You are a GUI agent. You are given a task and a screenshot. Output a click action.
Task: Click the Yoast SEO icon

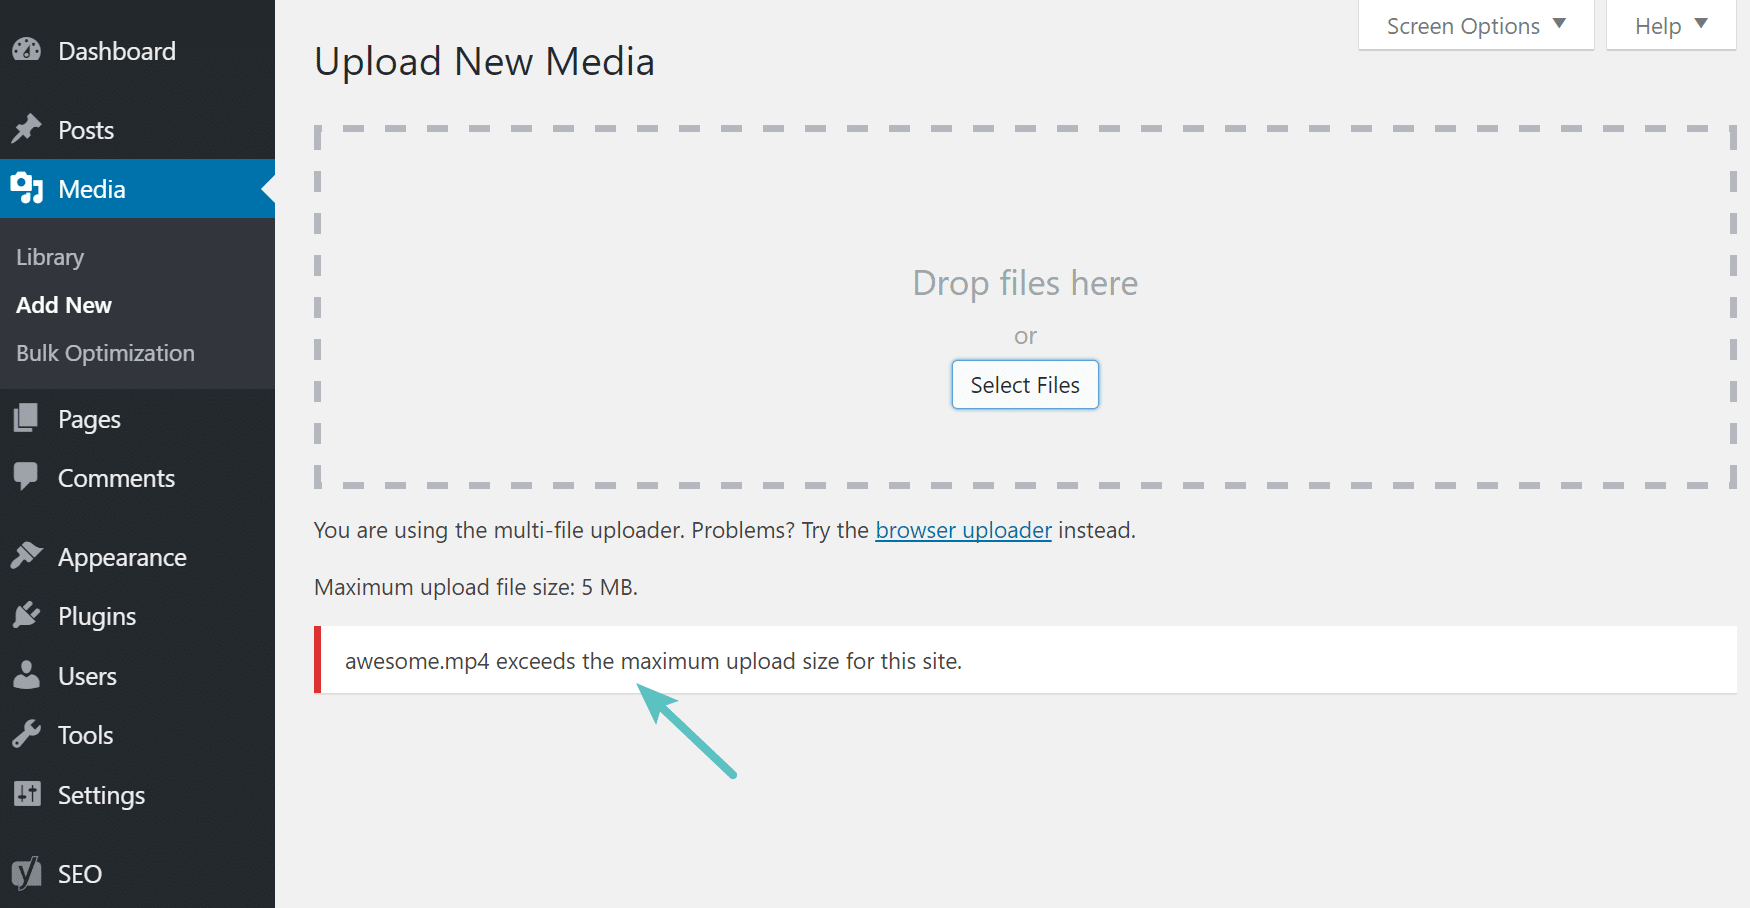coord(27,873)
